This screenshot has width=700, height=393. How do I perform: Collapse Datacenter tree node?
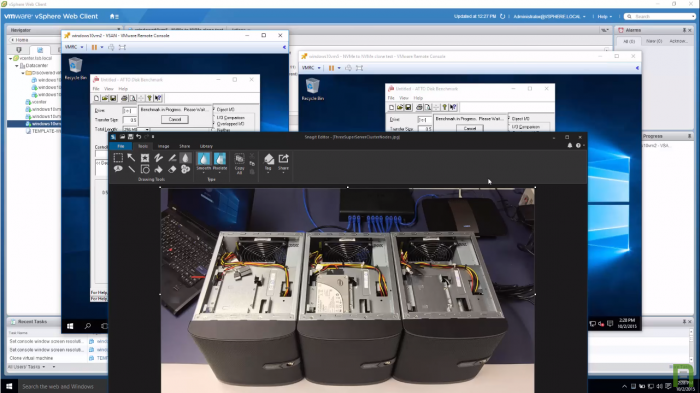[17, 66]
